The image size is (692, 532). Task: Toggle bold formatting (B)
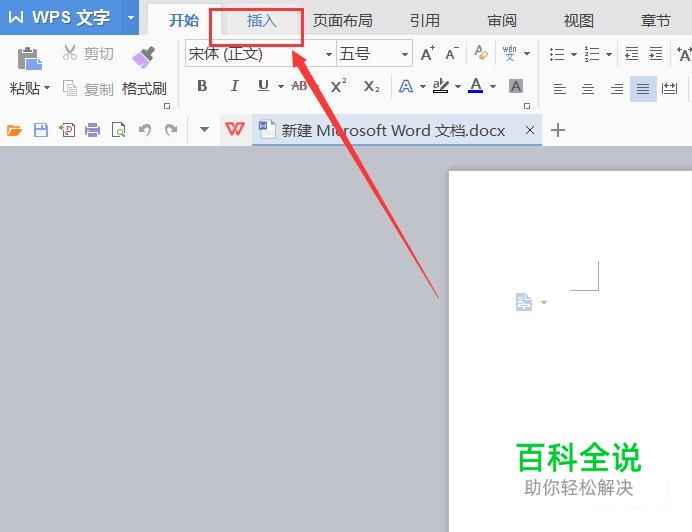click(202, 86)
